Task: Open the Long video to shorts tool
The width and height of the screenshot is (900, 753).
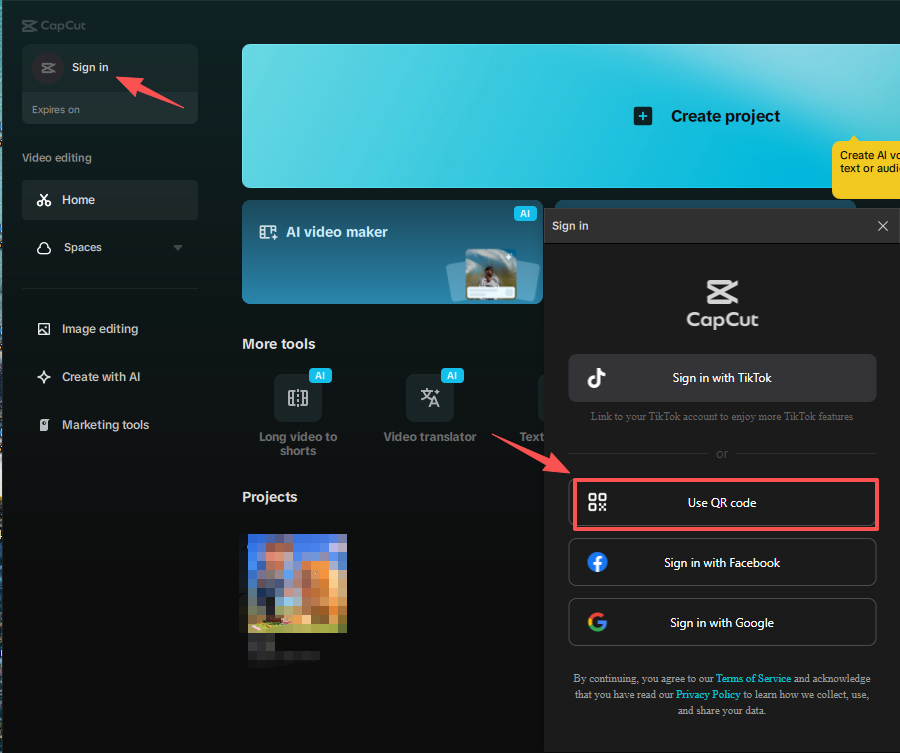Action: coord(298,397)
